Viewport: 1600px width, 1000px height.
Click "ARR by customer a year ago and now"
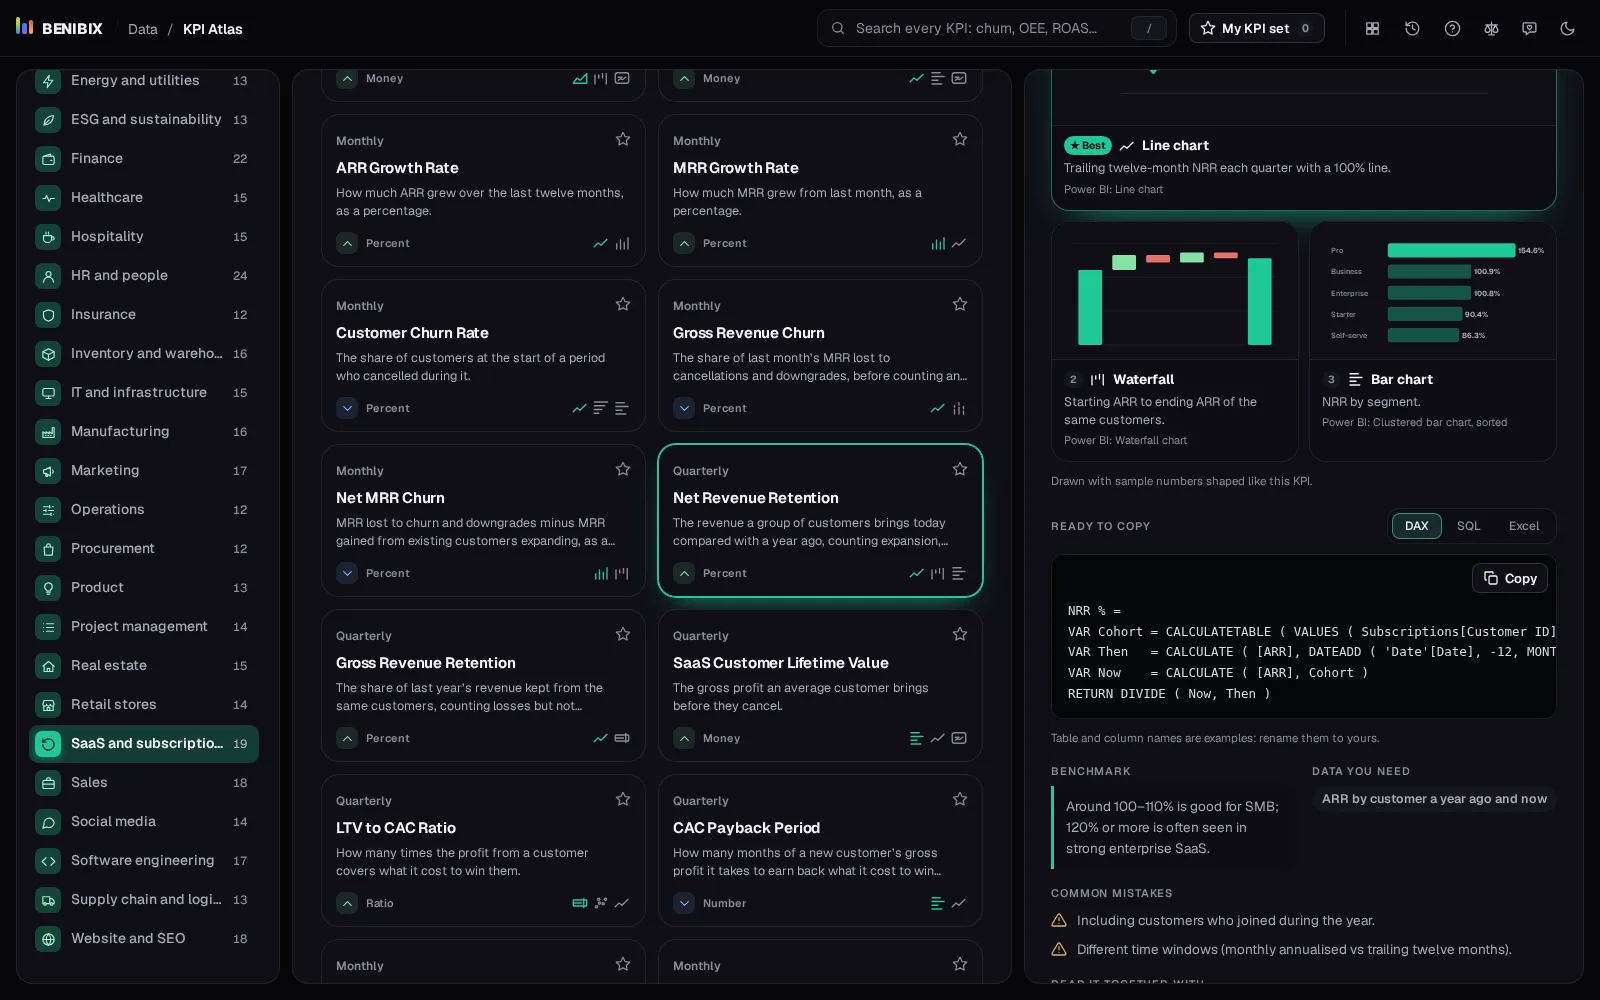[1434, 799]
